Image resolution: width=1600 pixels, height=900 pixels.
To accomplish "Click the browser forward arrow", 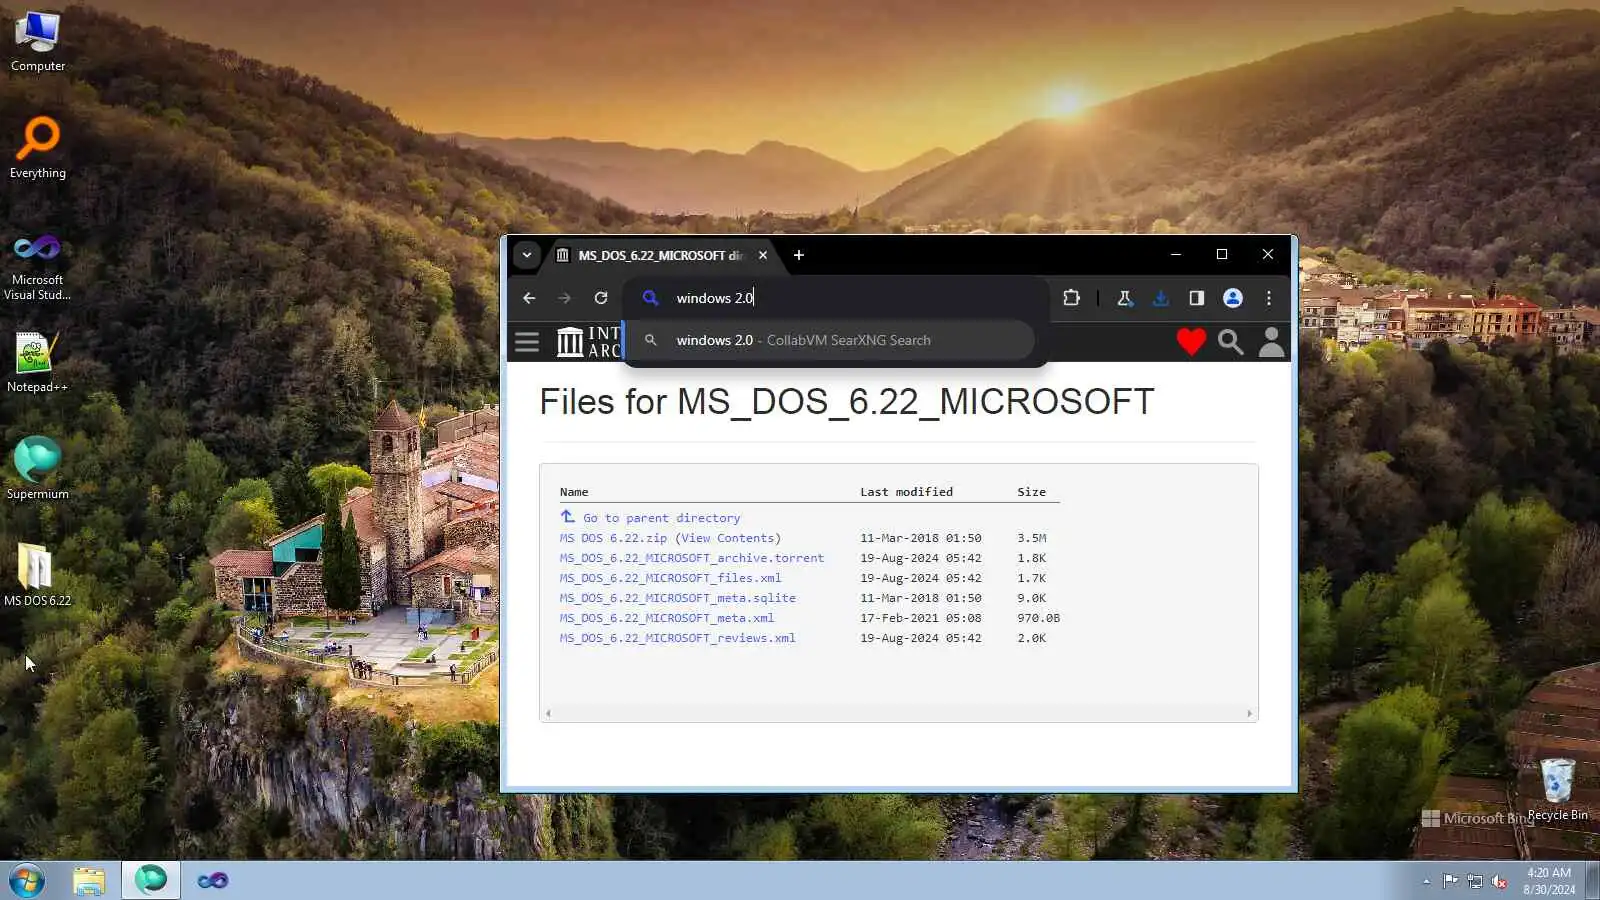I will [565, 298].
